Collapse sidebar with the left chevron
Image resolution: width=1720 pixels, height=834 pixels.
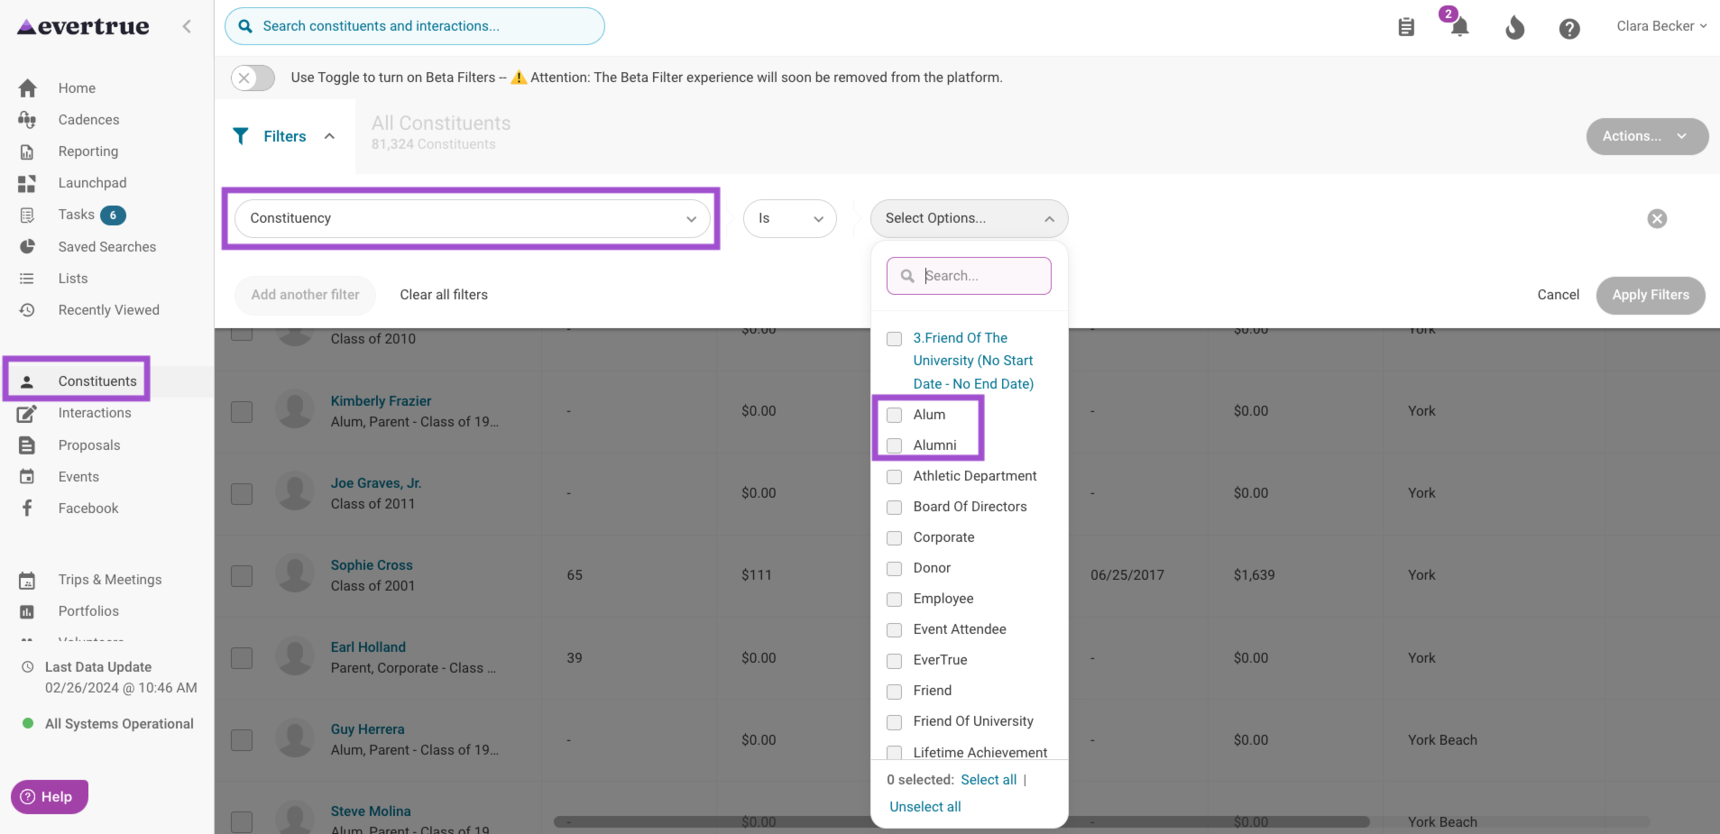click(187, 27)
